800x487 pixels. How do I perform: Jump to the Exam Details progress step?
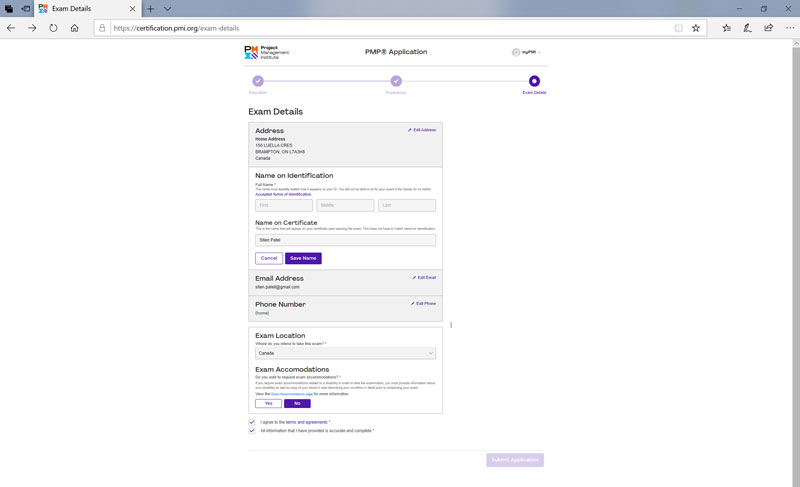[x=534, y=81]
